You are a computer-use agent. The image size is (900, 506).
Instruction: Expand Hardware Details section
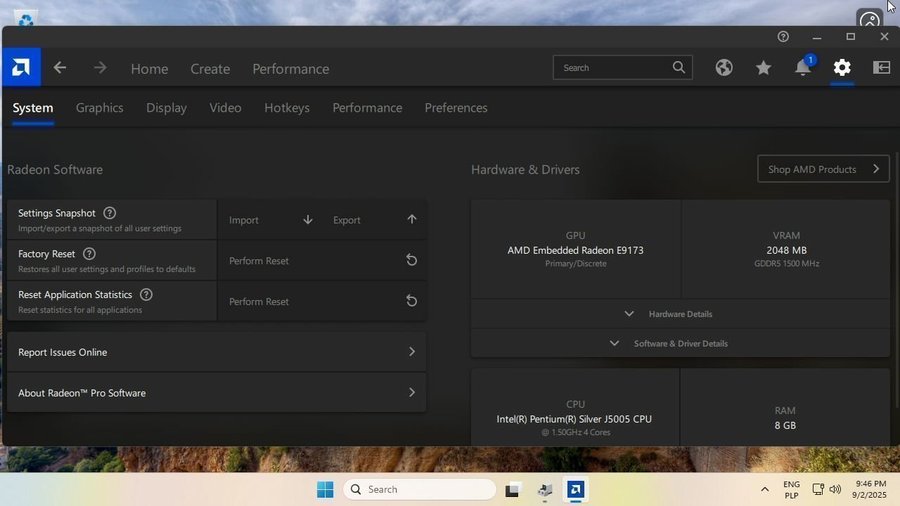(680, 314)
